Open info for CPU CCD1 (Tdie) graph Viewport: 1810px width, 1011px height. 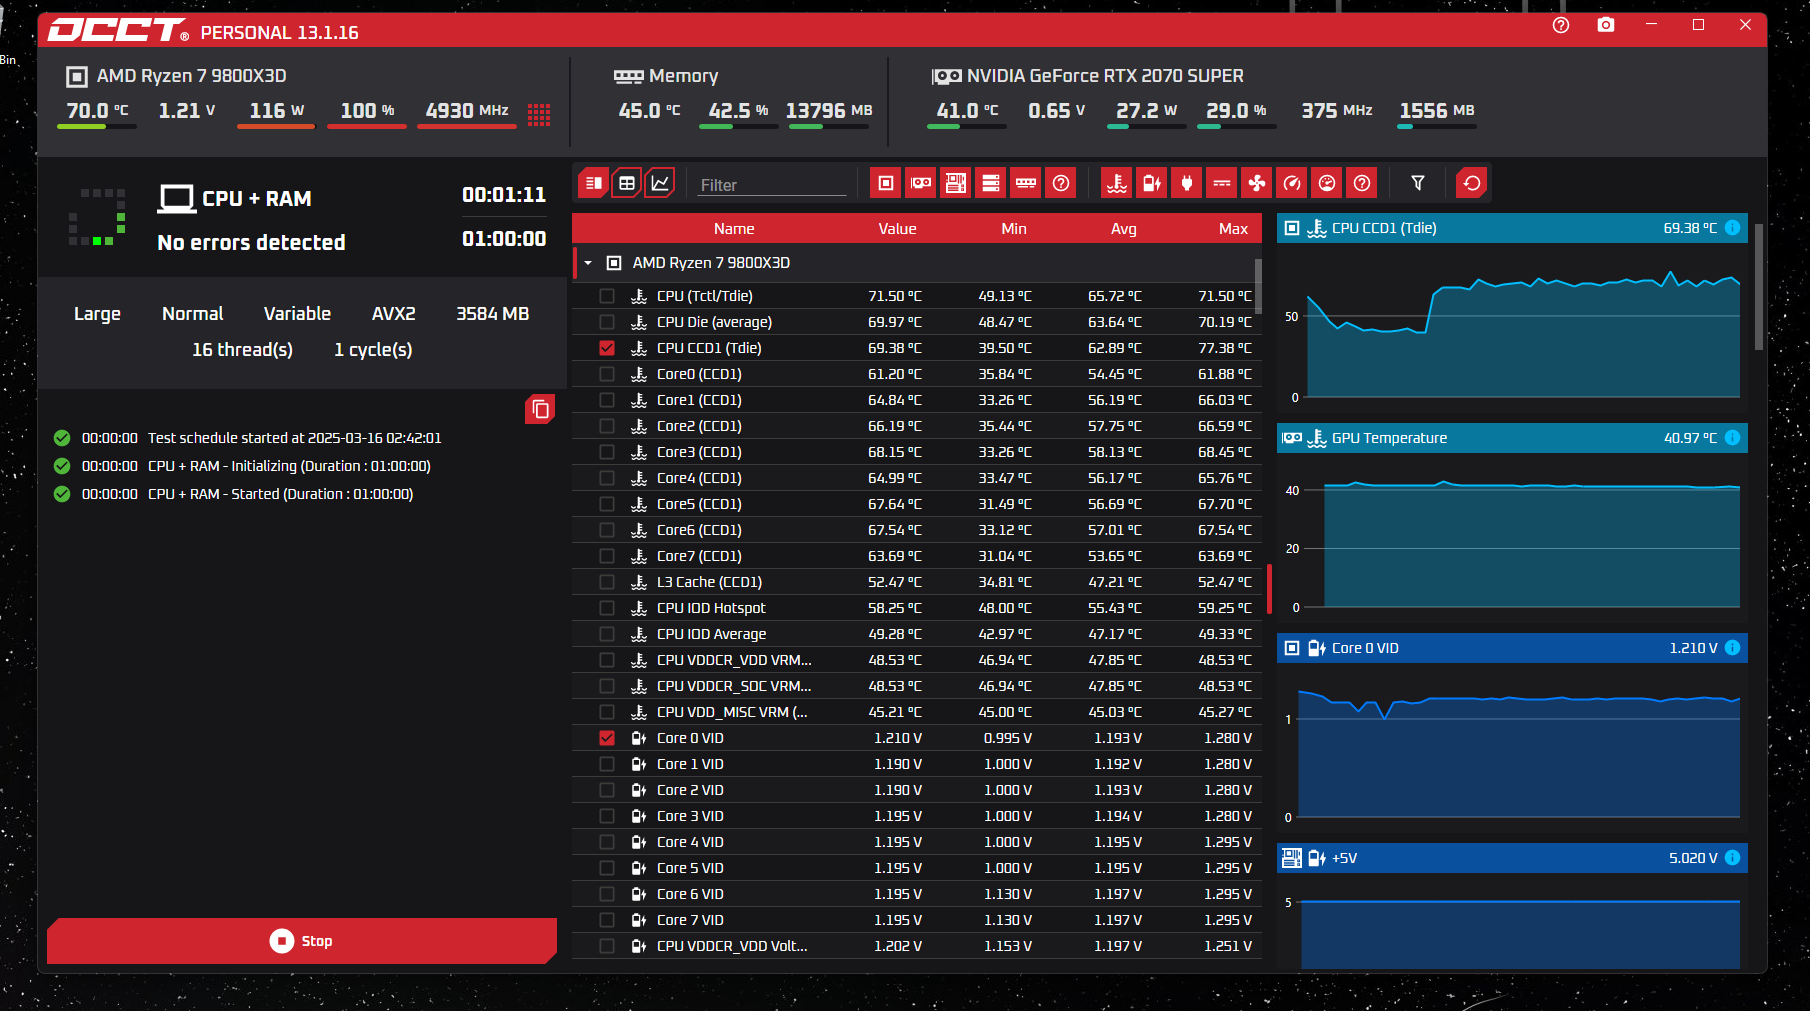pyautogui.click(x=1733, y=228)
